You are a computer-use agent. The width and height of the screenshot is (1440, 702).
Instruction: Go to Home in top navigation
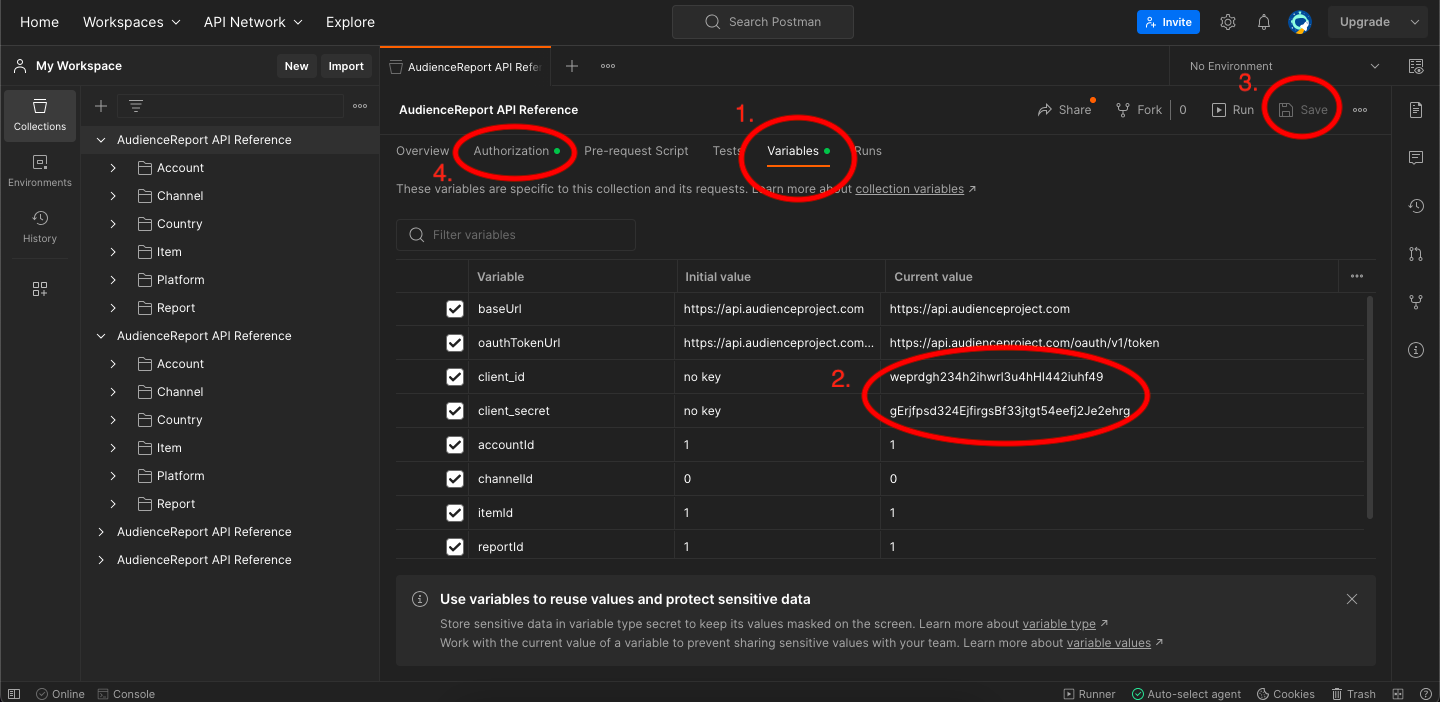pos(39,22)
